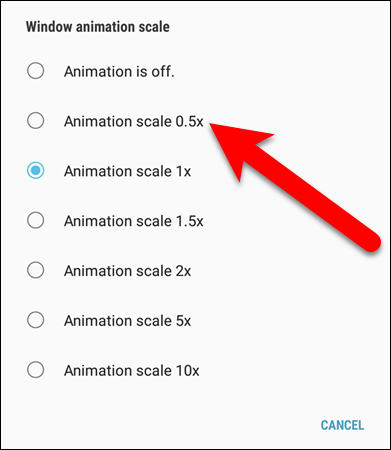The height and width of the screenshot is (450, 391).
Task: Tap the 'Animation scale 2x' text label
Action: (x=127, y=271)
